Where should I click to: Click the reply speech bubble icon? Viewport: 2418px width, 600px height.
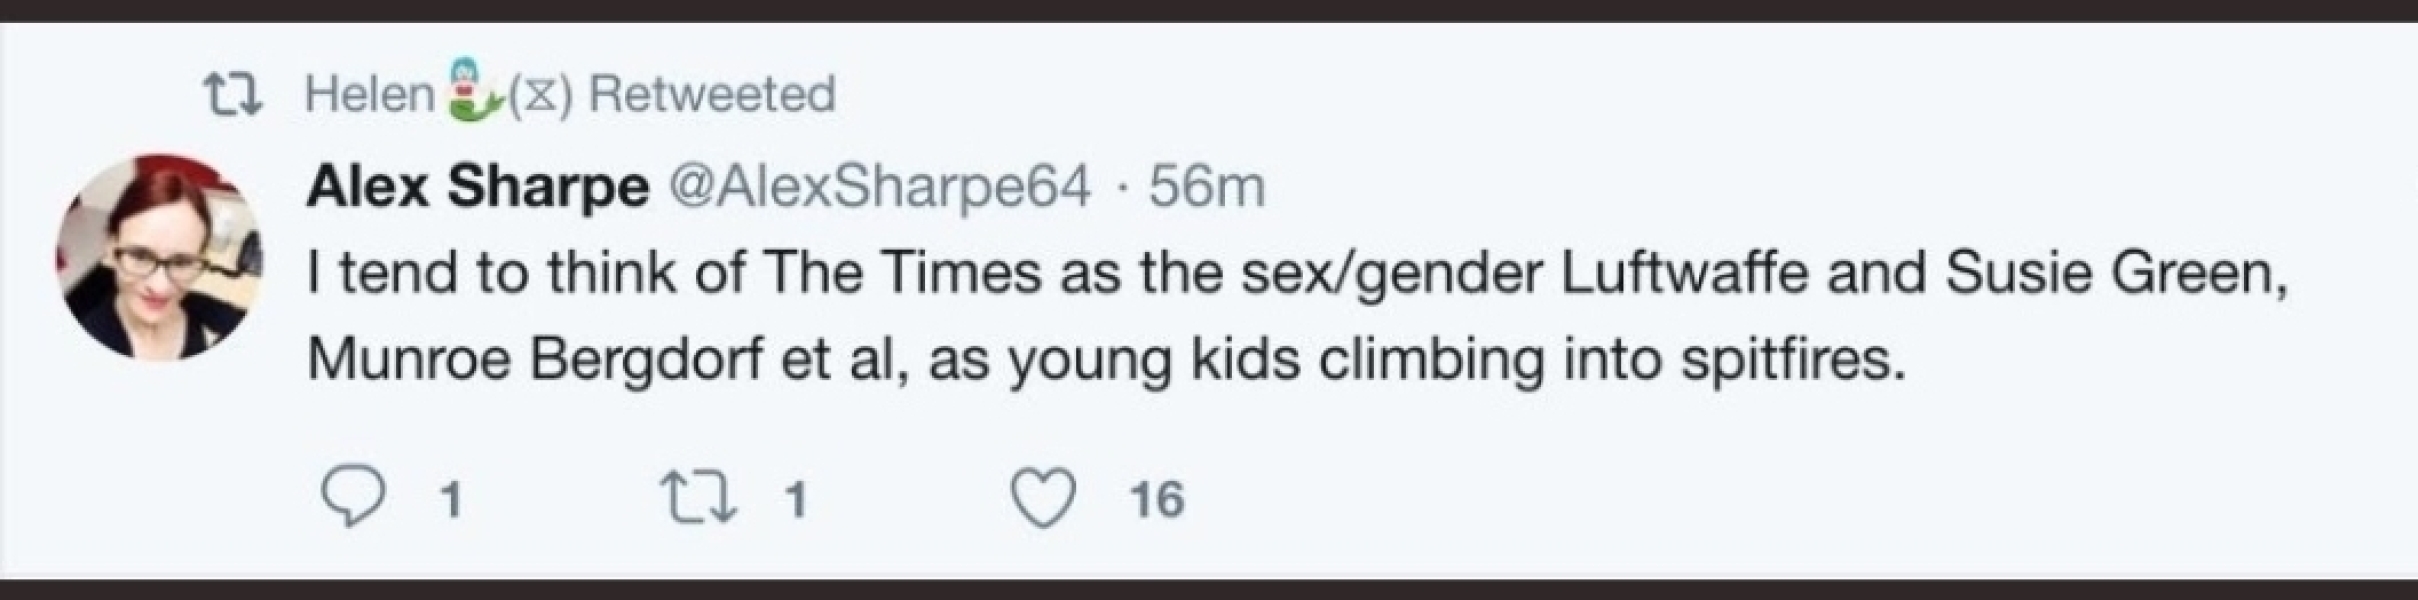(352, 498)
